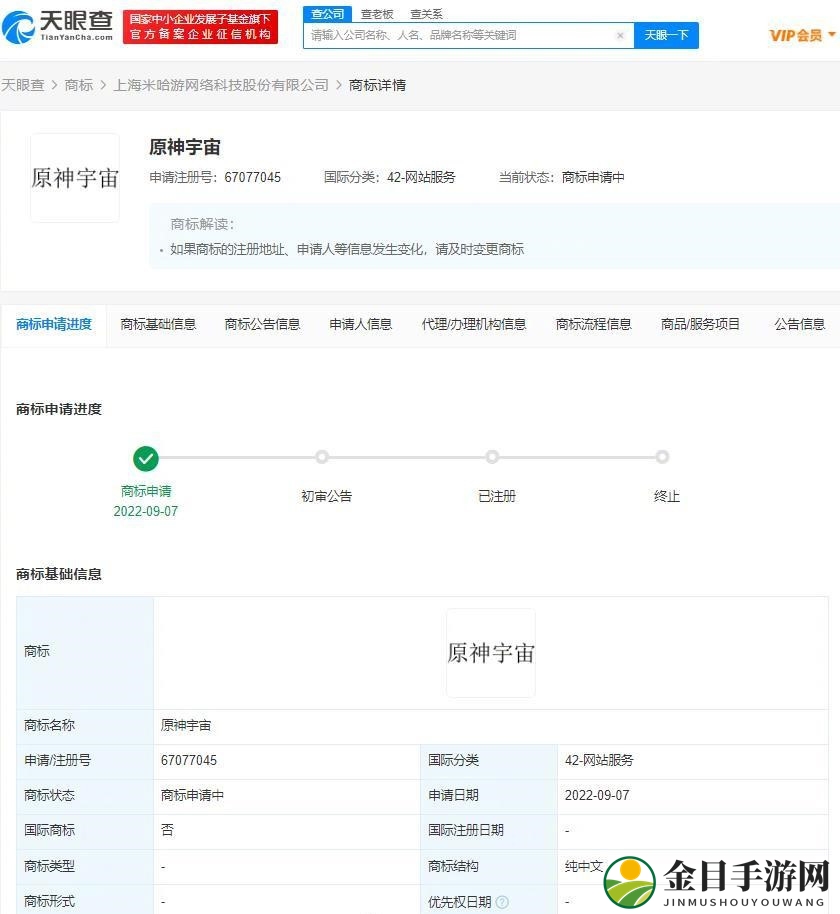Switch to 代理/办理机构信息 tab
Viewport: 840px width, 914px height.
(474, 325)
